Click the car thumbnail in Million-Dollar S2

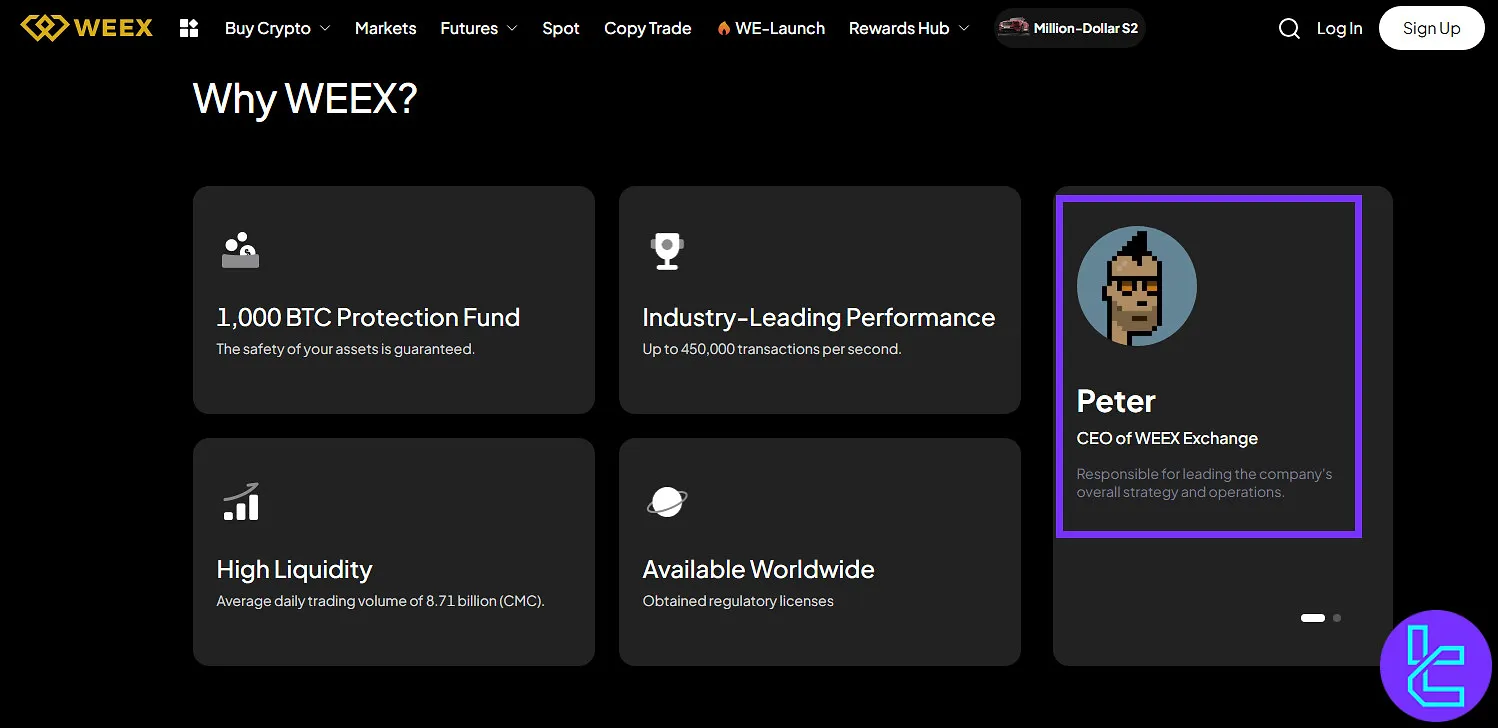point(1014,27)
